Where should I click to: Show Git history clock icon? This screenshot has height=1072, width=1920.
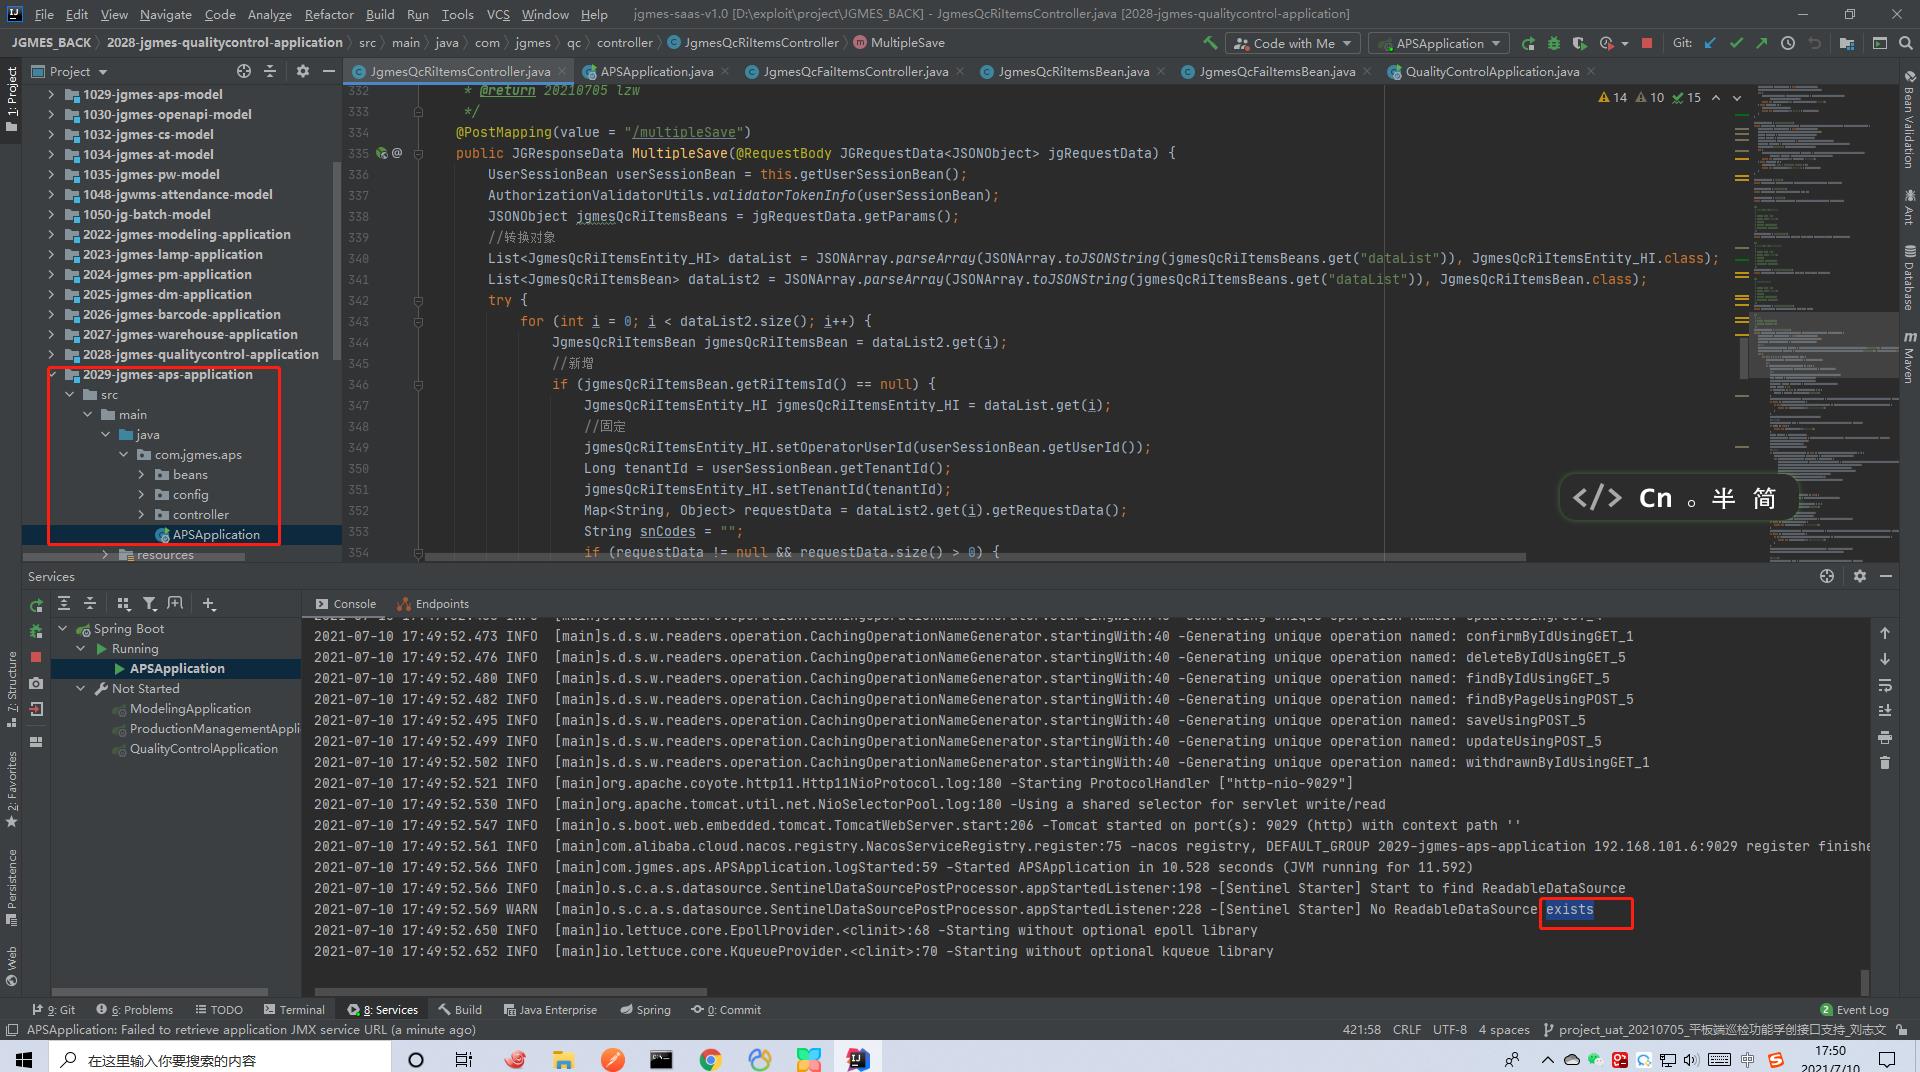pyautogui.click(x=1788, y=43)
